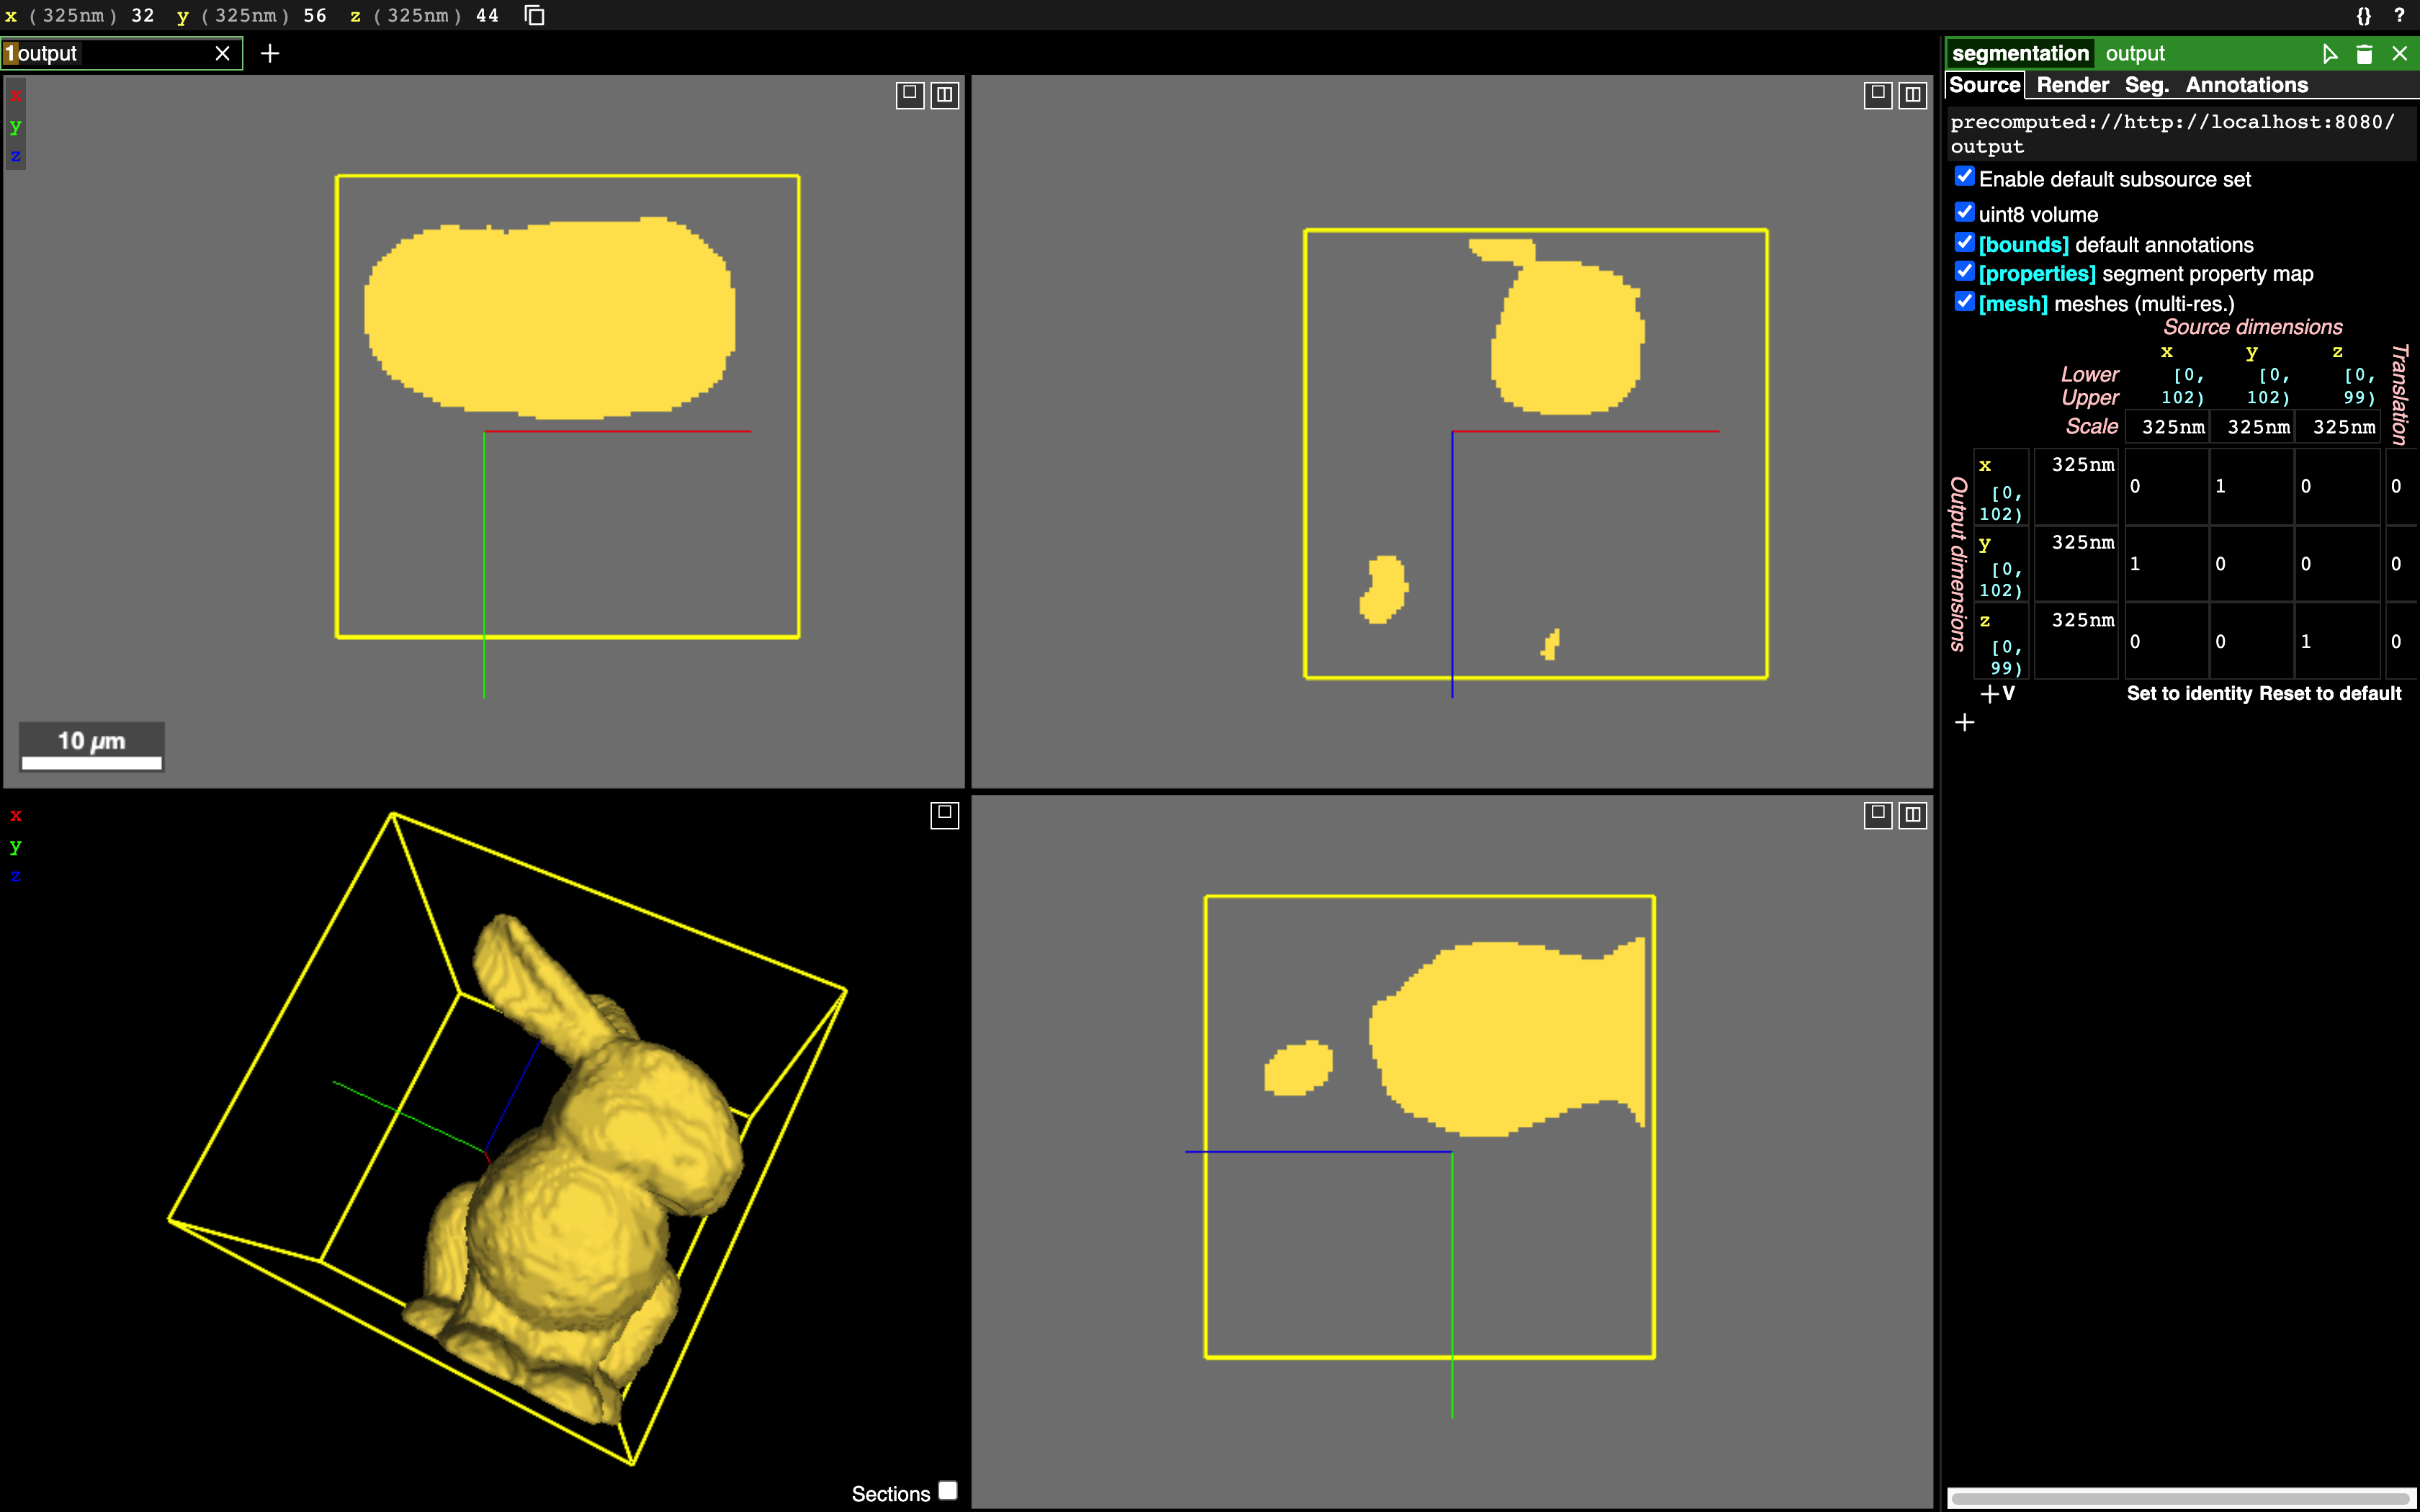Open the help question mark icon
2420x1512 pixels.
[2399, 15]
